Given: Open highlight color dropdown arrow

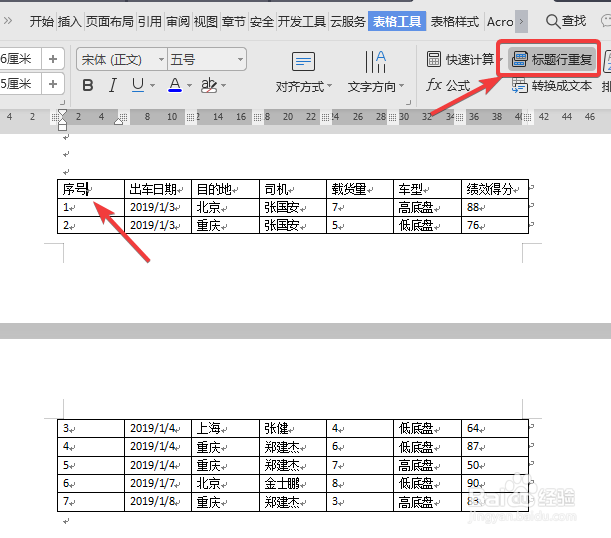Looking at the screenshot, I should (x=224, y=85).
